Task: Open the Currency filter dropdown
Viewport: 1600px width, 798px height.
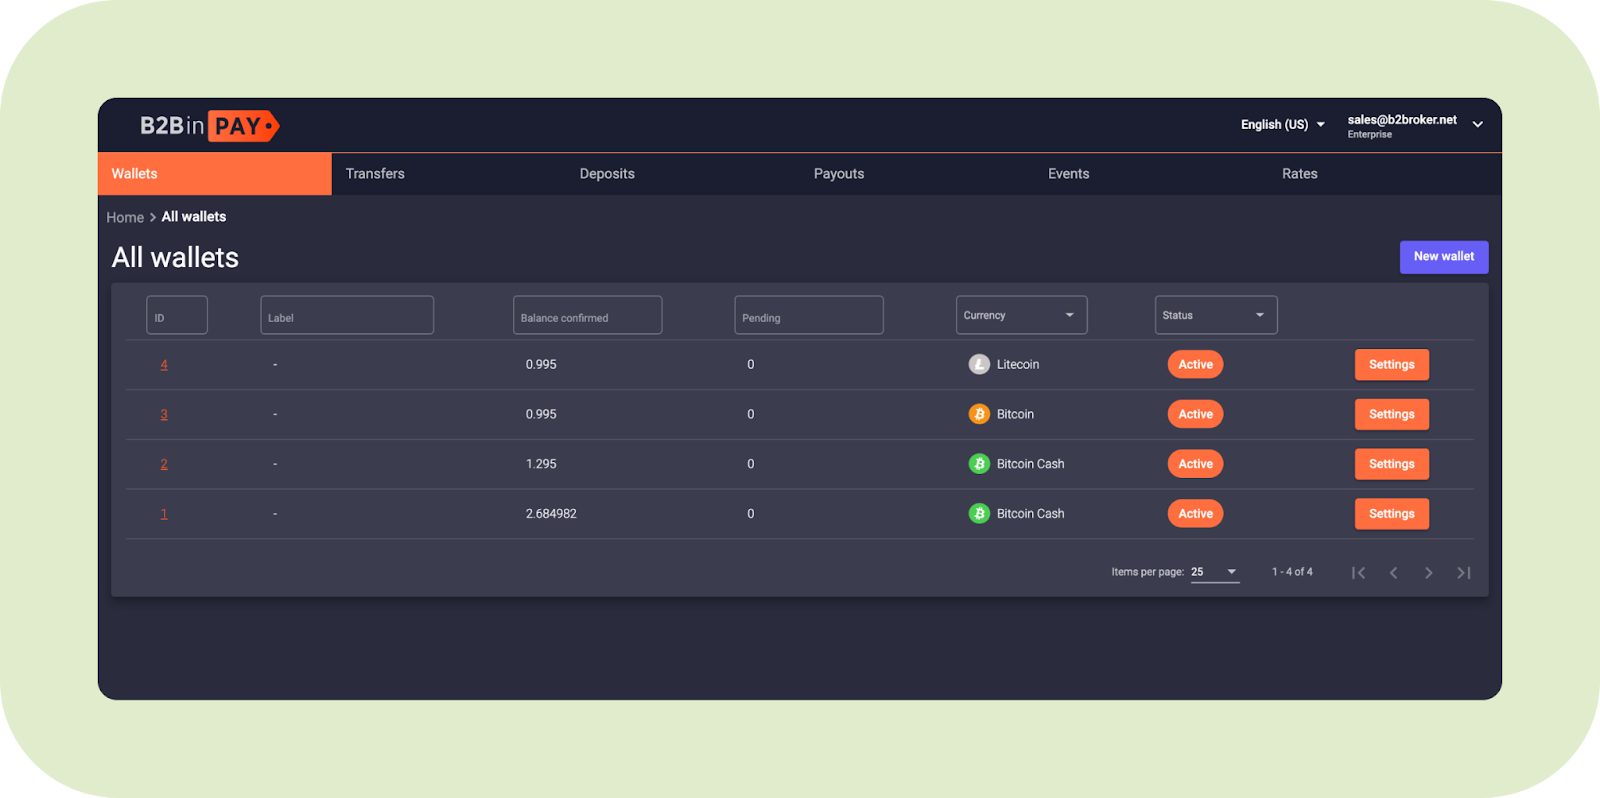Action: tap(1021, 315)
